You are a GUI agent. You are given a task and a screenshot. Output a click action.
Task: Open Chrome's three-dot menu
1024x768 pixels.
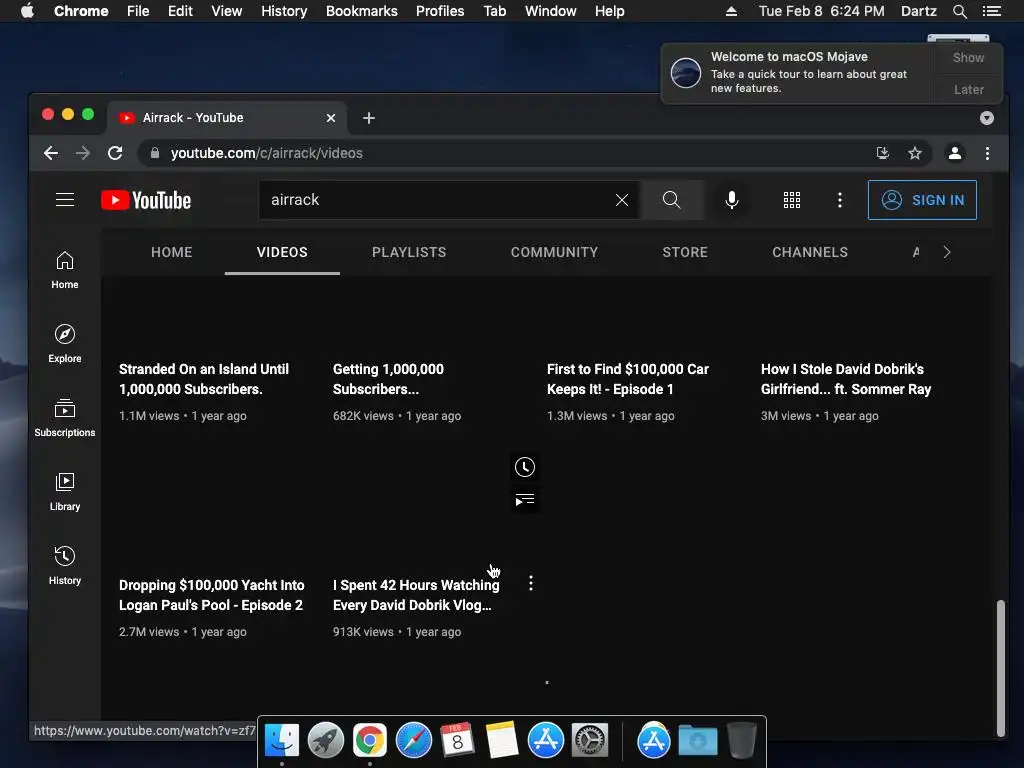pos(987,153)
